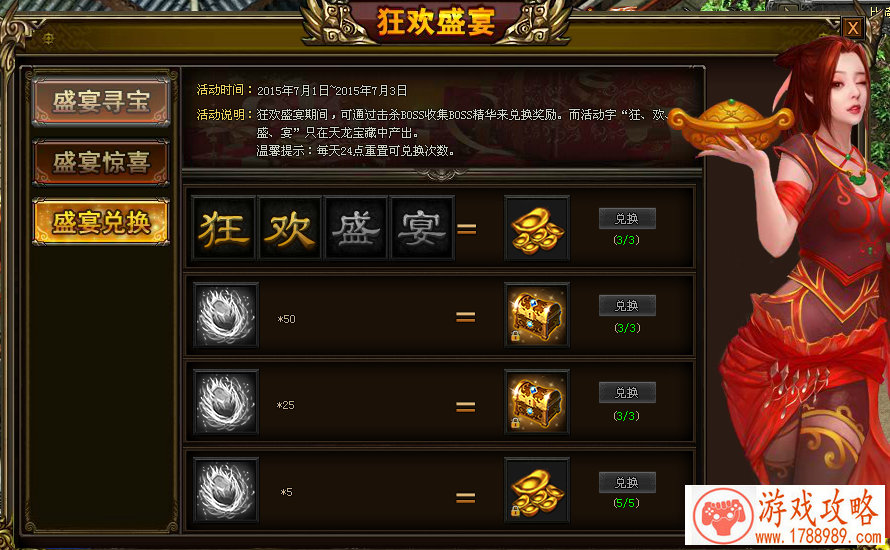Click the BOSS essence icon marked *25
The width and height of the screenshot is (890, 550).
coord(226,402)
